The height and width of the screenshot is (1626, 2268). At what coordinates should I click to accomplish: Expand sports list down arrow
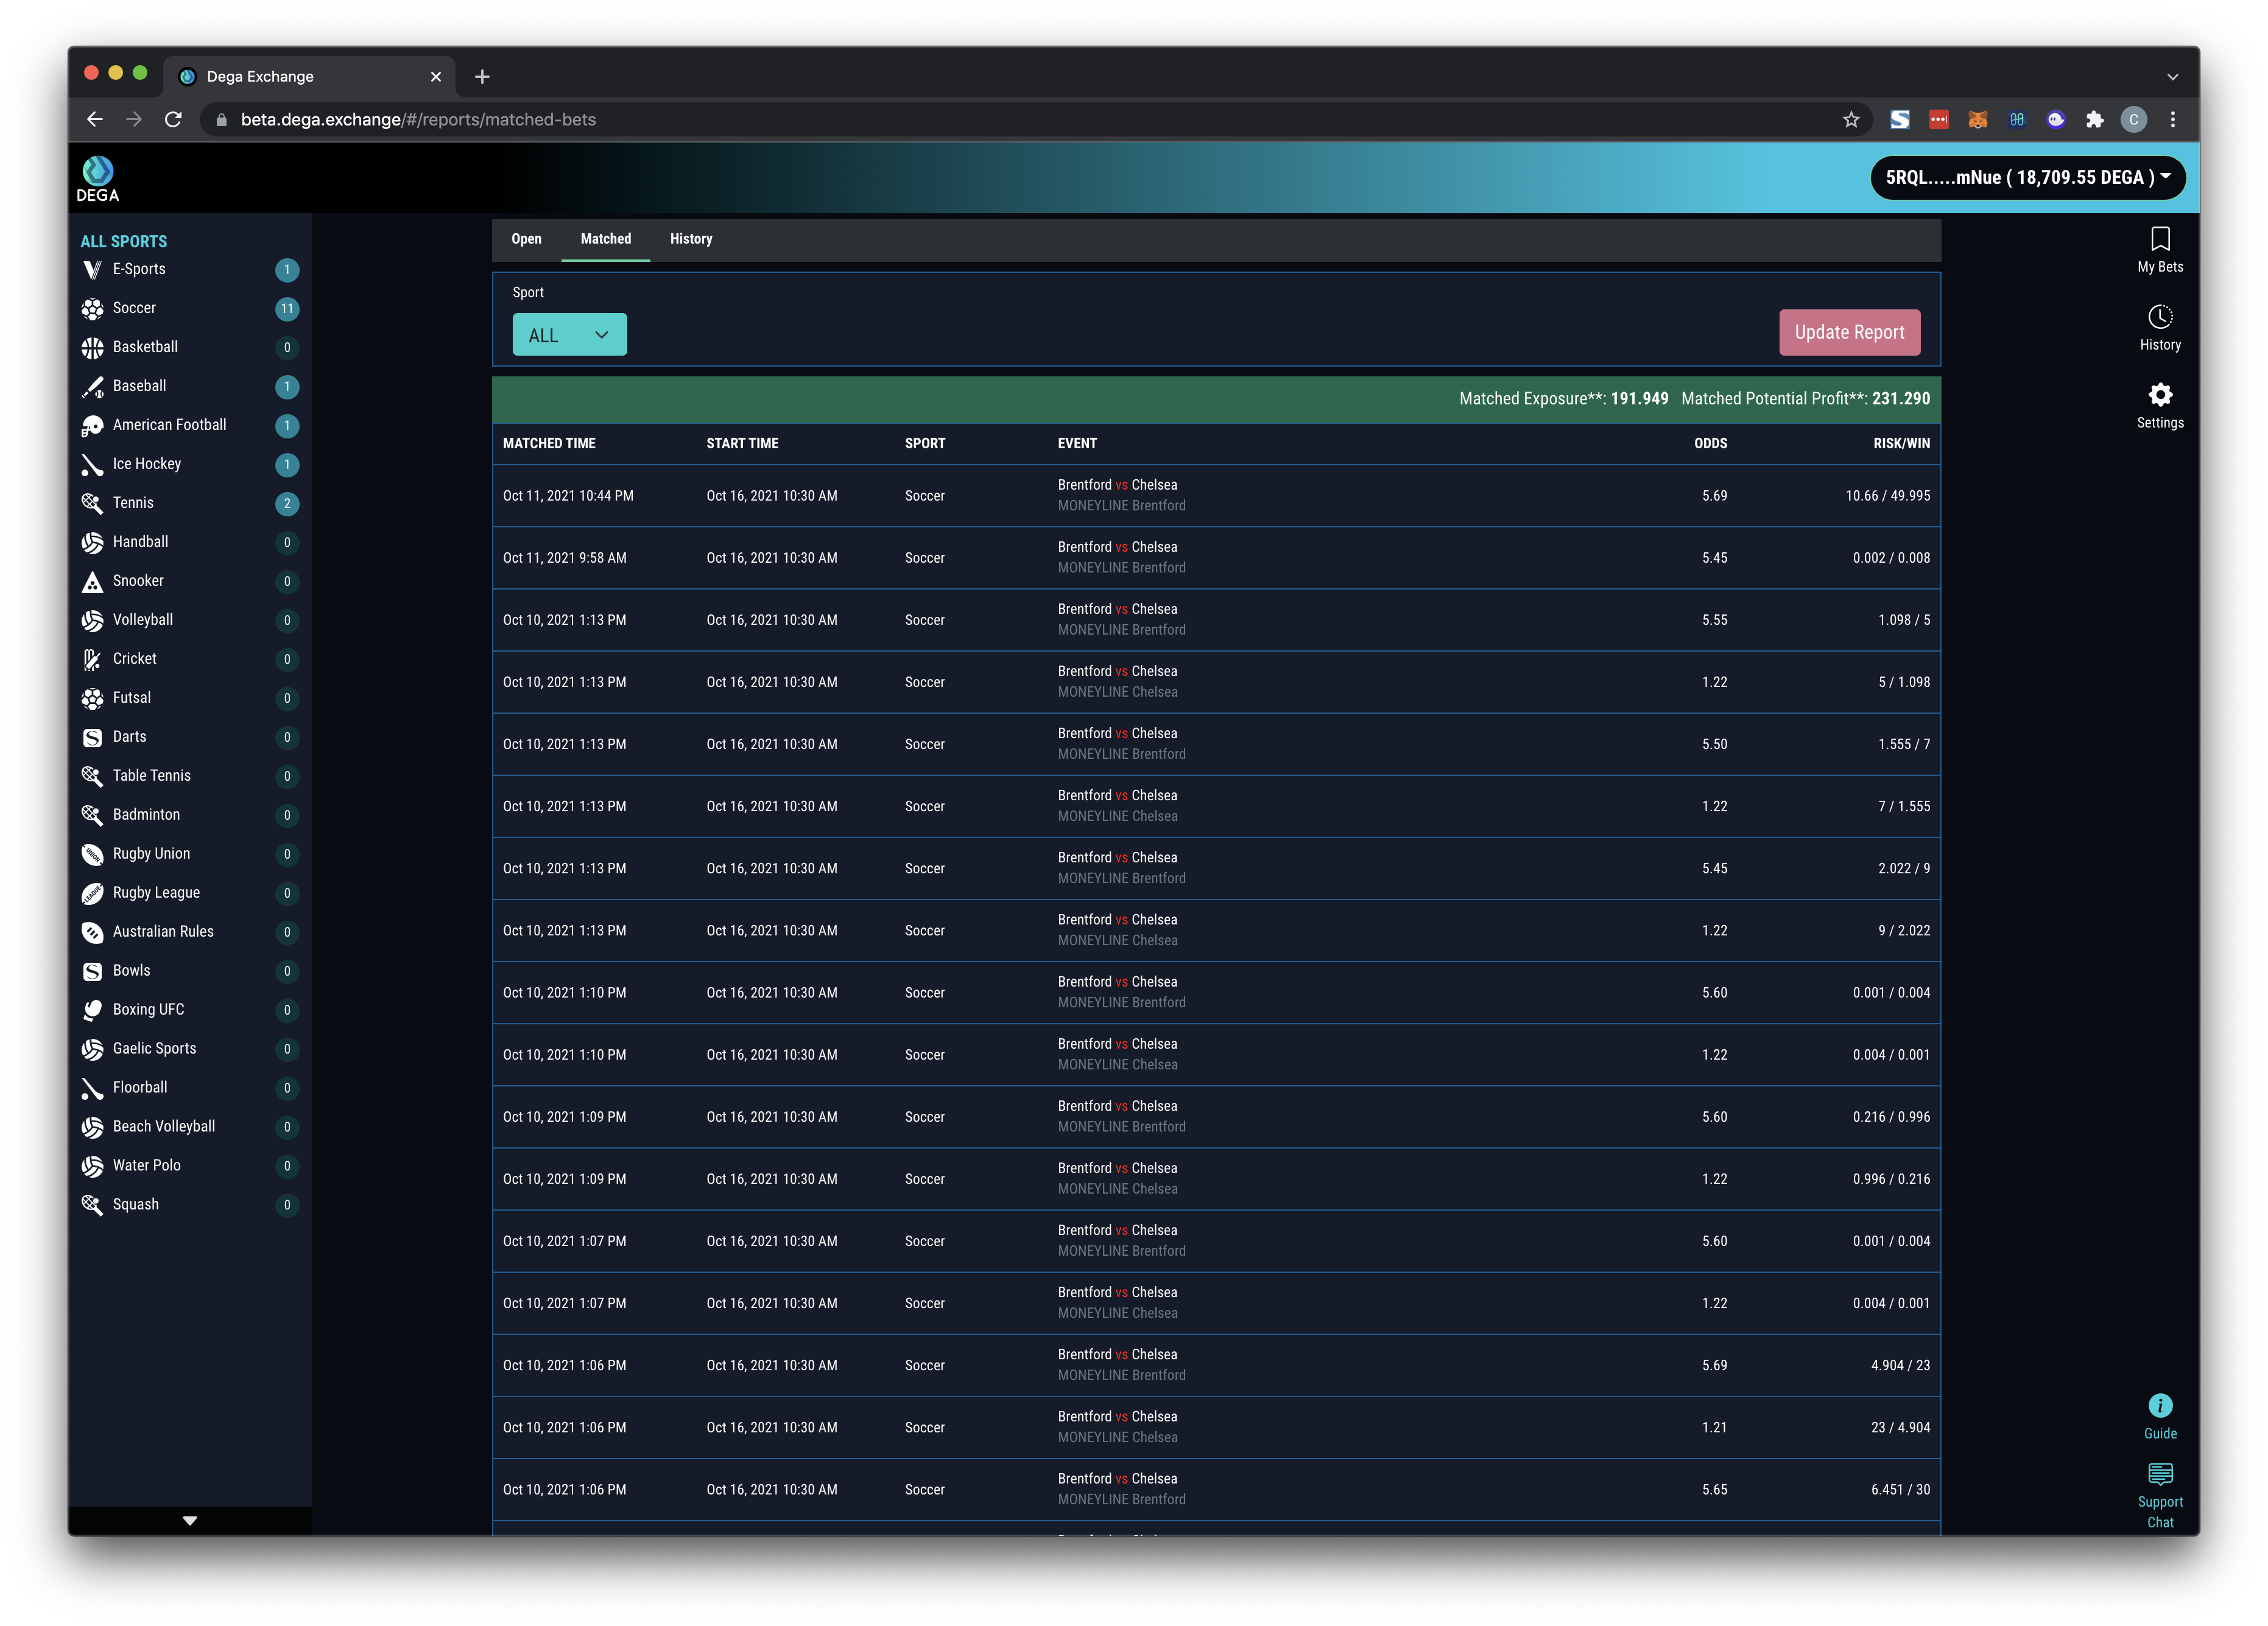[x=190, y=1520]
